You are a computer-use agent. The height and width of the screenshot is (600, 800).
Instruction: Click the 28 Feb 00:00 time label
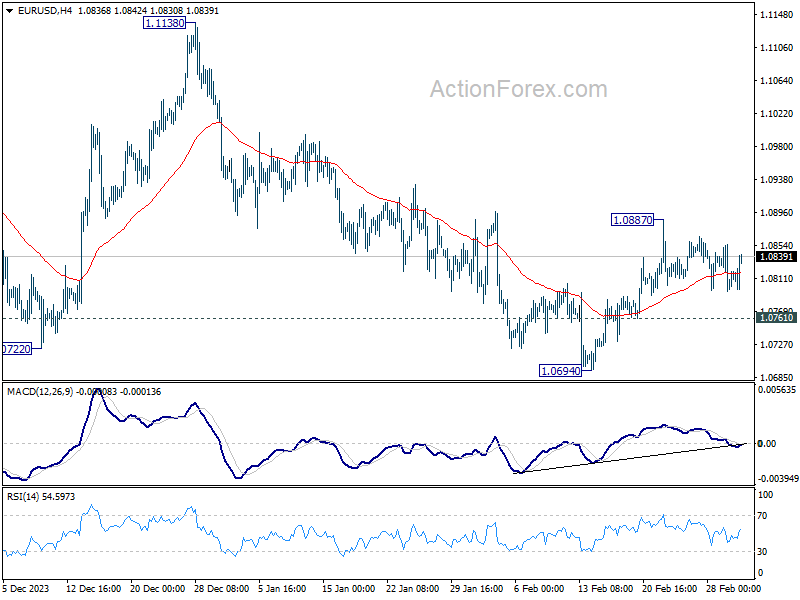733,588
